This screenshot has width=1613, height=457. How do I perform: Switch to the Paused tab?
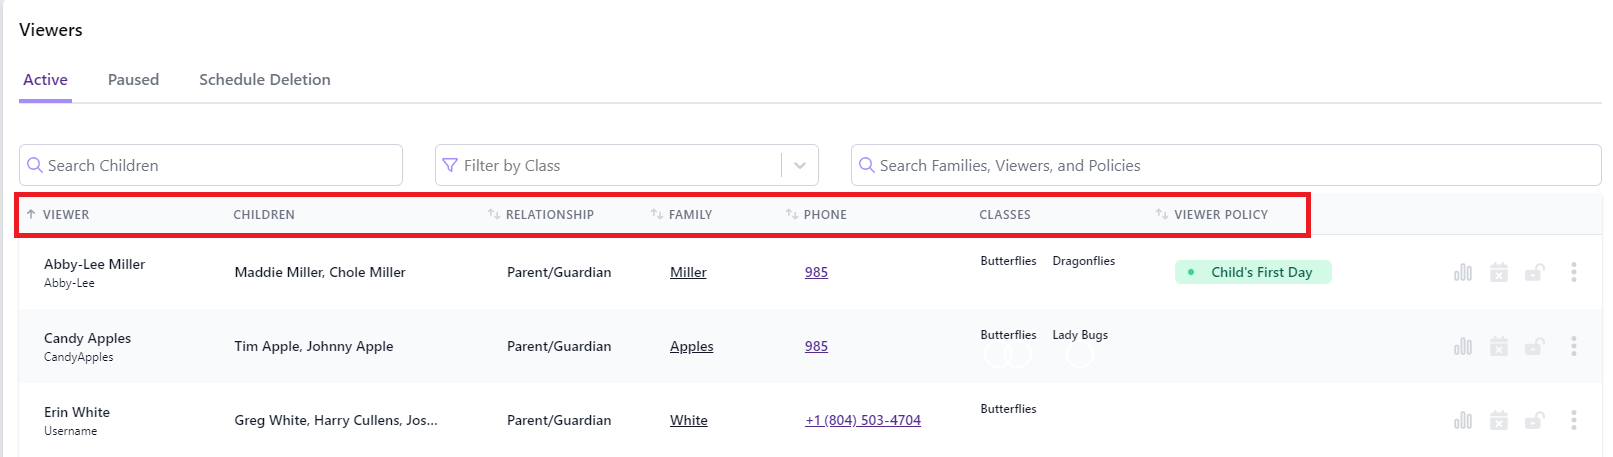[x=133, y=80]
